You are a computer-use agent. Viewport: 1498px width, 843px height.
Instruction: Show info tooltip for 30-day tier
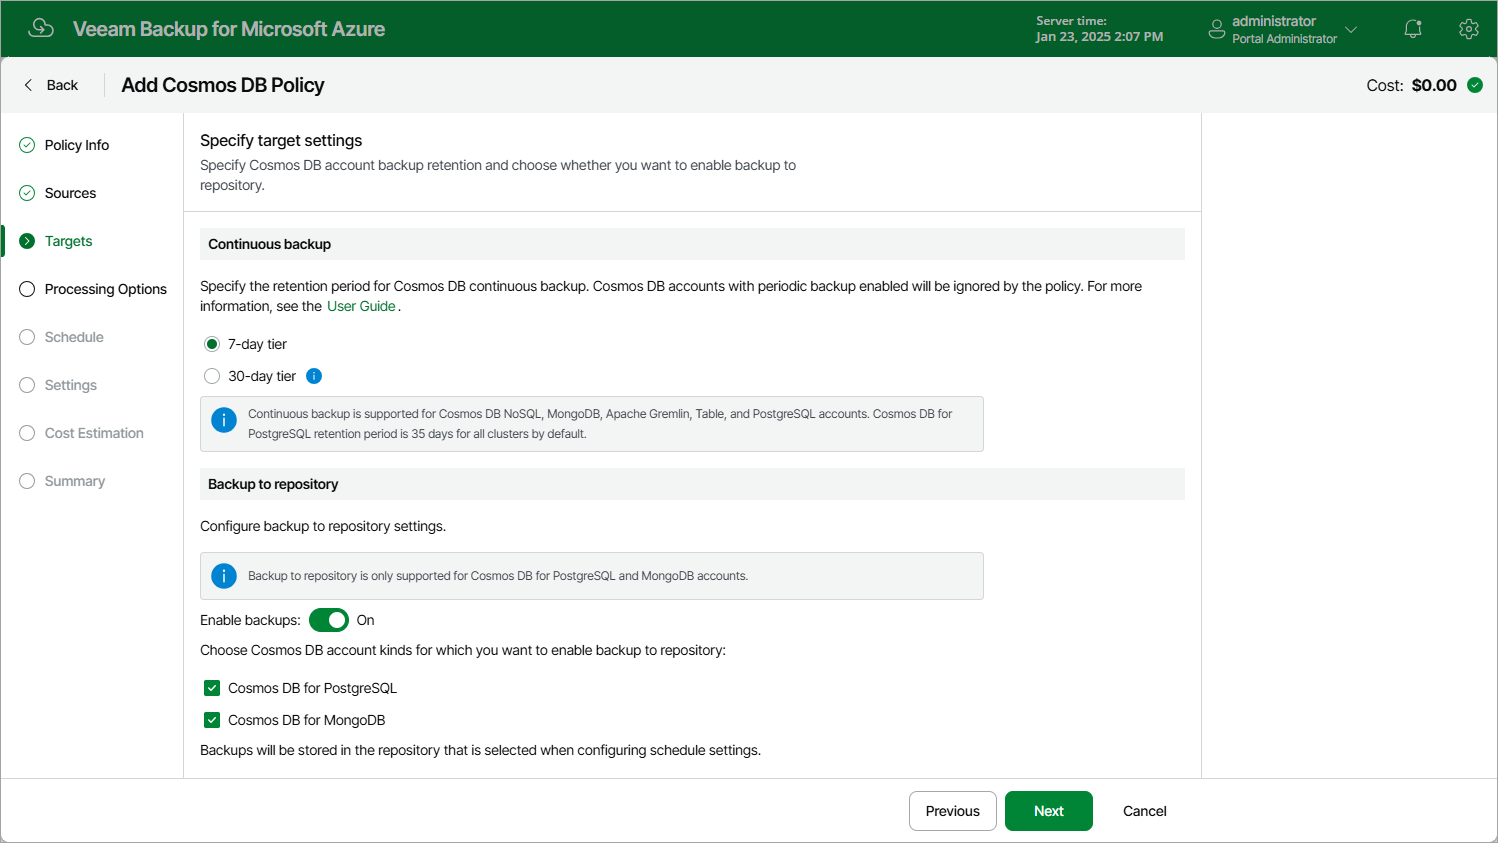tap(314, 376)
